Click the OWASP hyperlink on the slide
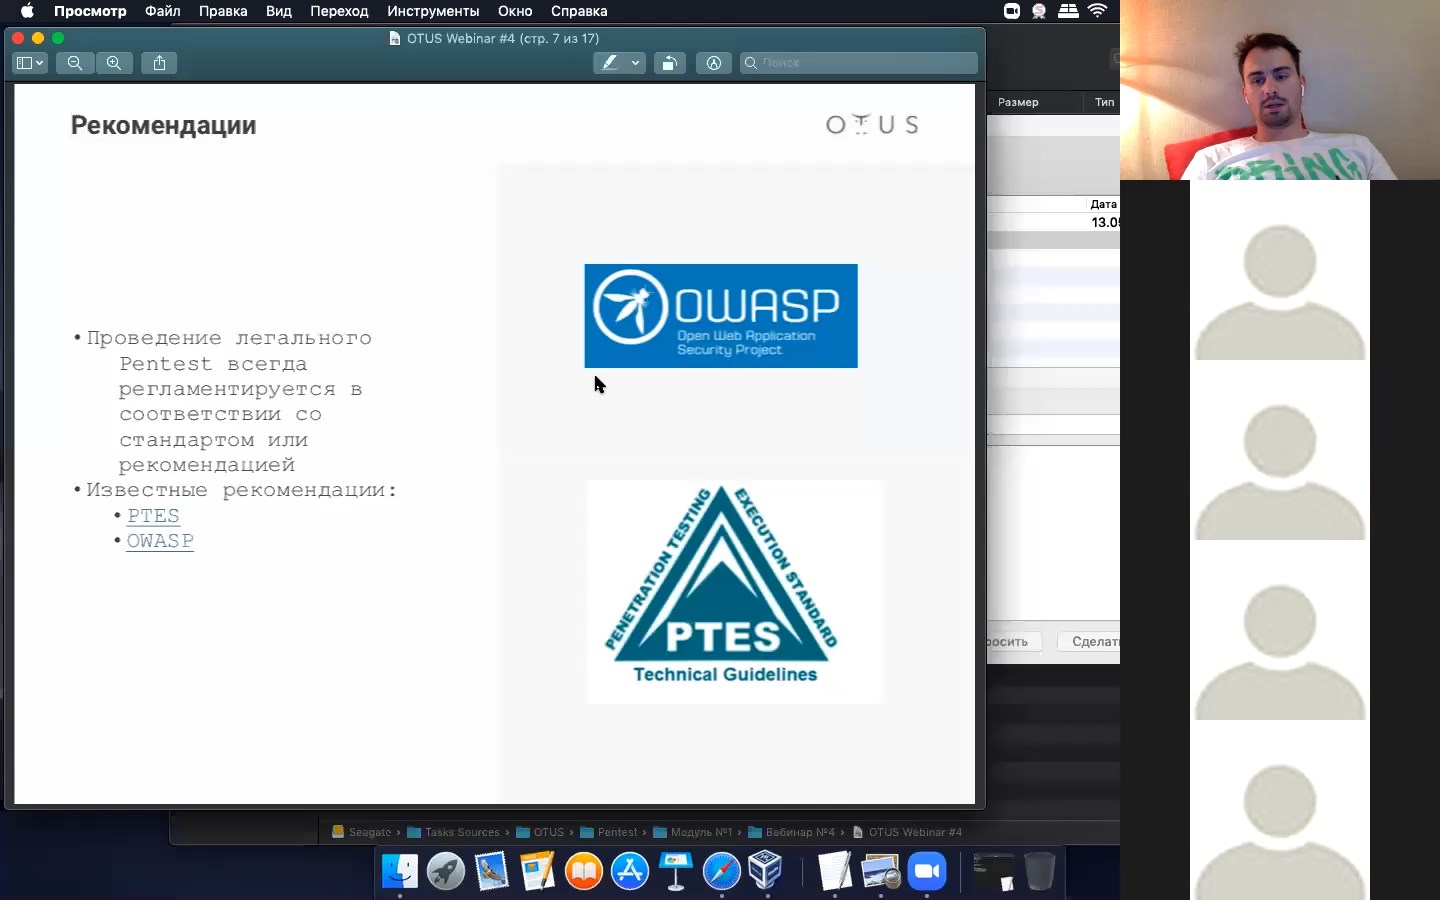 160,541
